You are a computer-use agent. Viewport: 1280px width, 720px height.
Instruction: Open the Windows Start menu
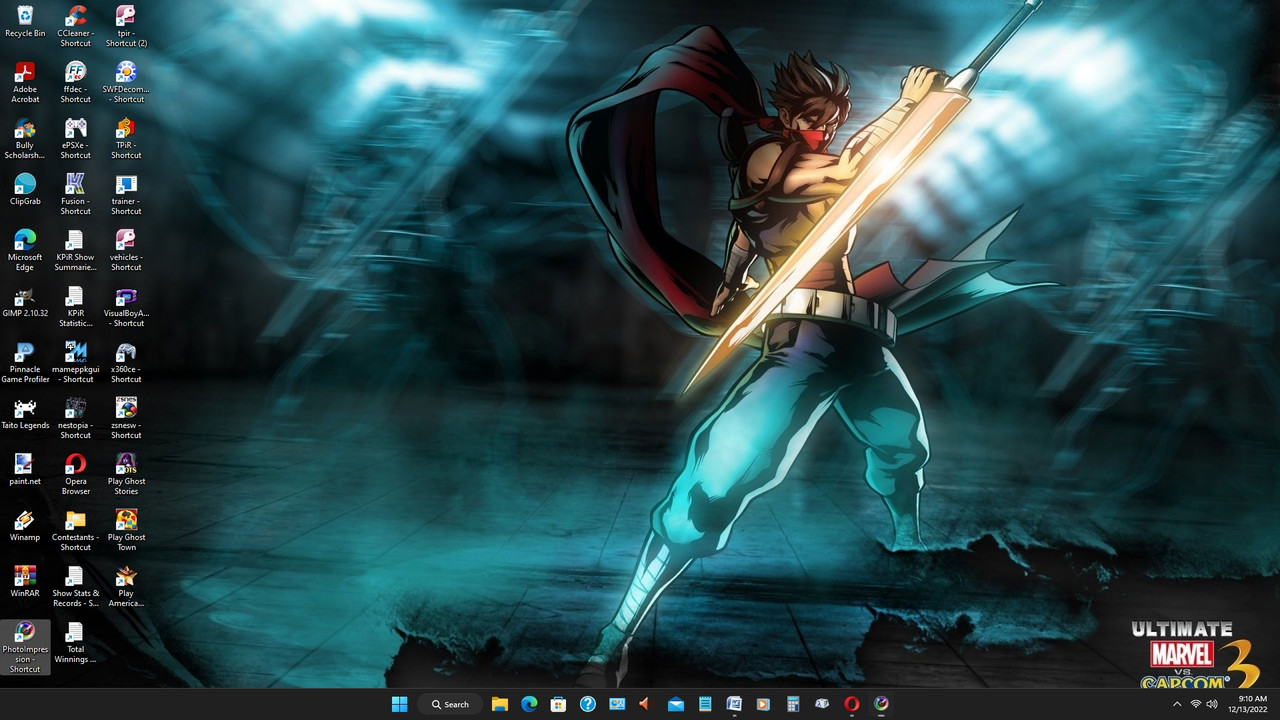click(x=399, y=704)
